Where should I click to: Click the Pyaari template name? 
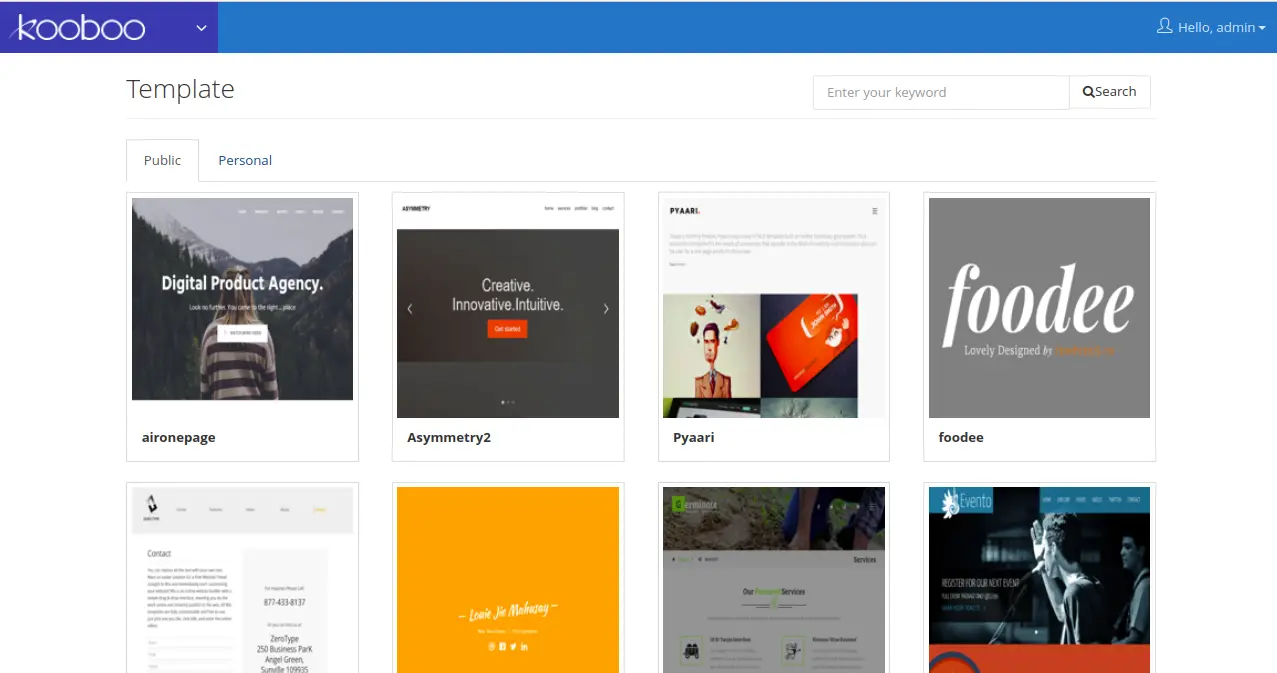click(693, 438)
